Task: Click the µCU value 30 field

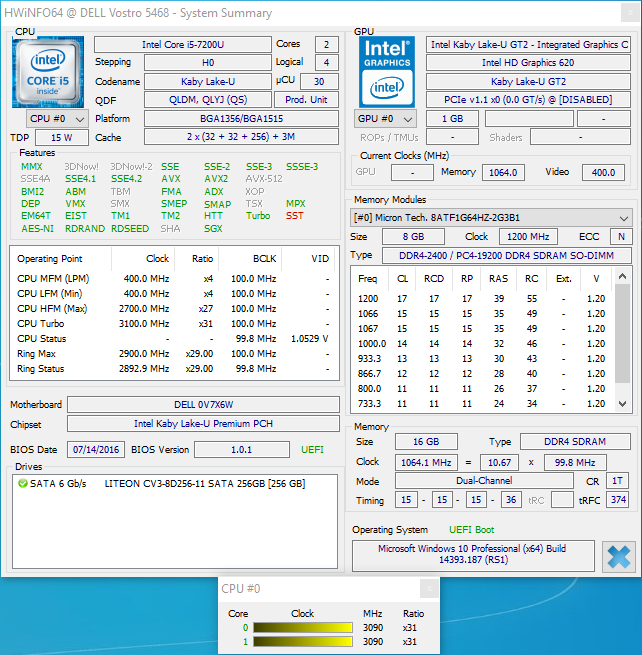Action: [319, 81]
